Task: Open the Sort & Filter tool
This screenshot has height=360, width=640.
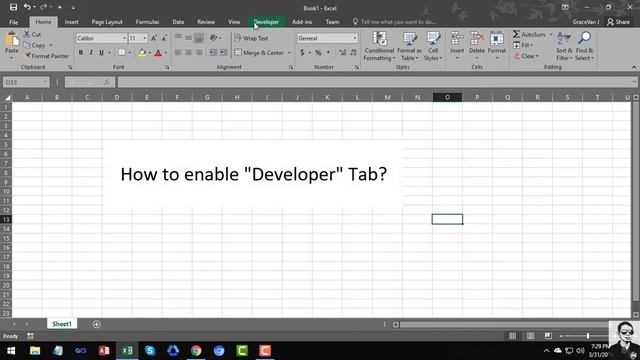Action: pos(564,46)
